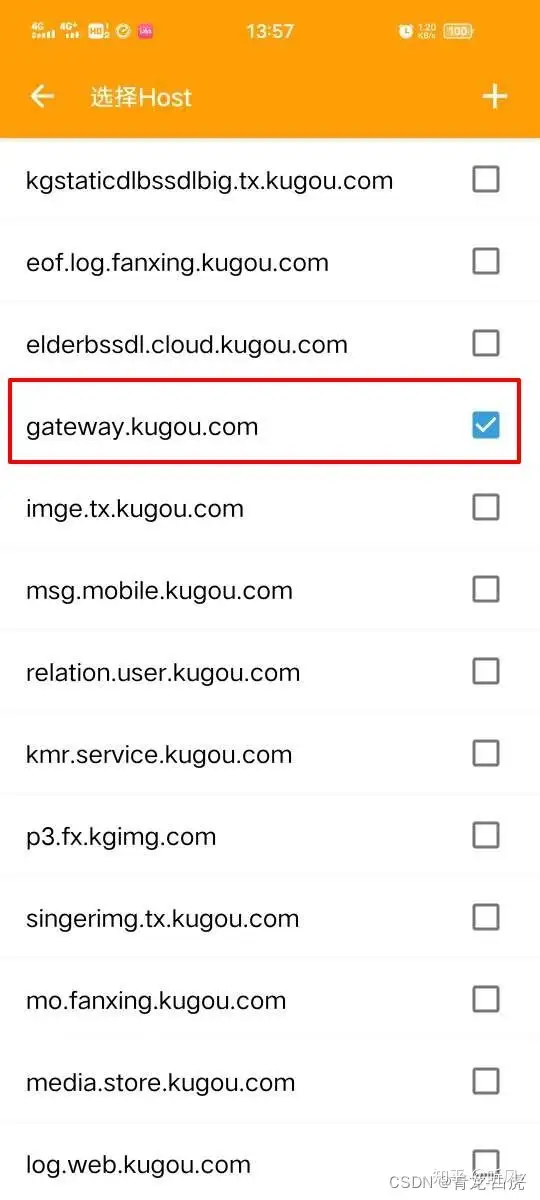Tap the battery icon in status bar
The width and height of the screenshot is (540, 1200).
pyautogui.click(x=459, y=31)
